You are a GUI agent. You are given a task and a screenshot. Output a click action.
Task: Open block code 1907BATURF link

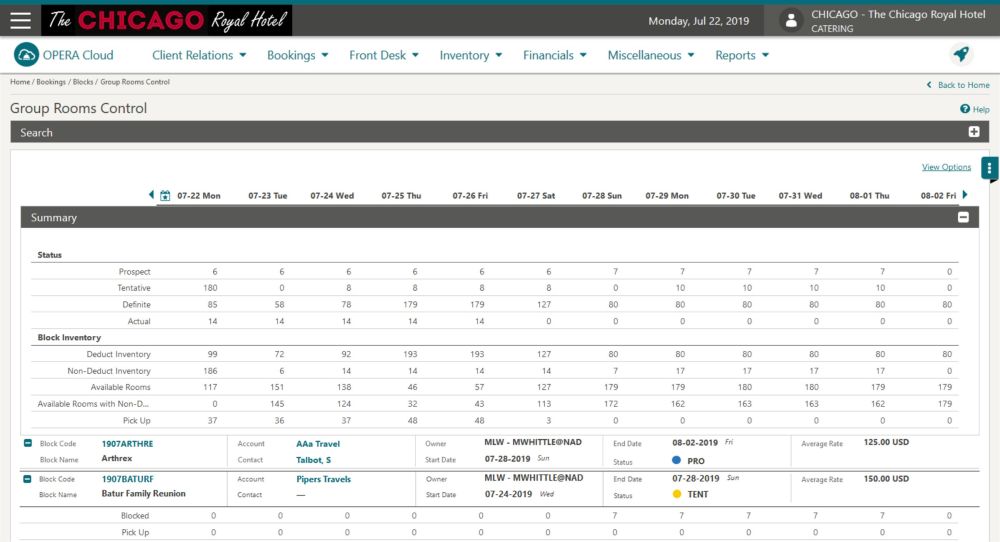coord(128,479)
